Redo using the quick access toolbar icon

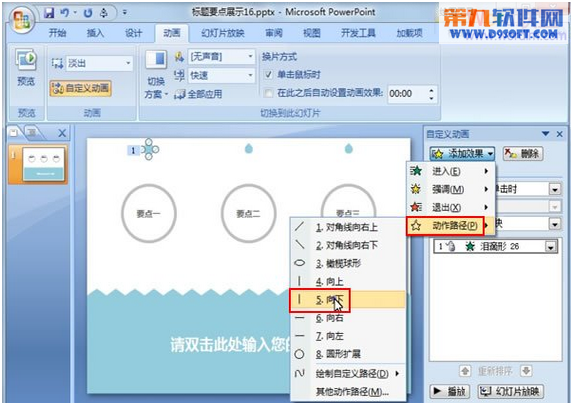[x=88, y=13]
